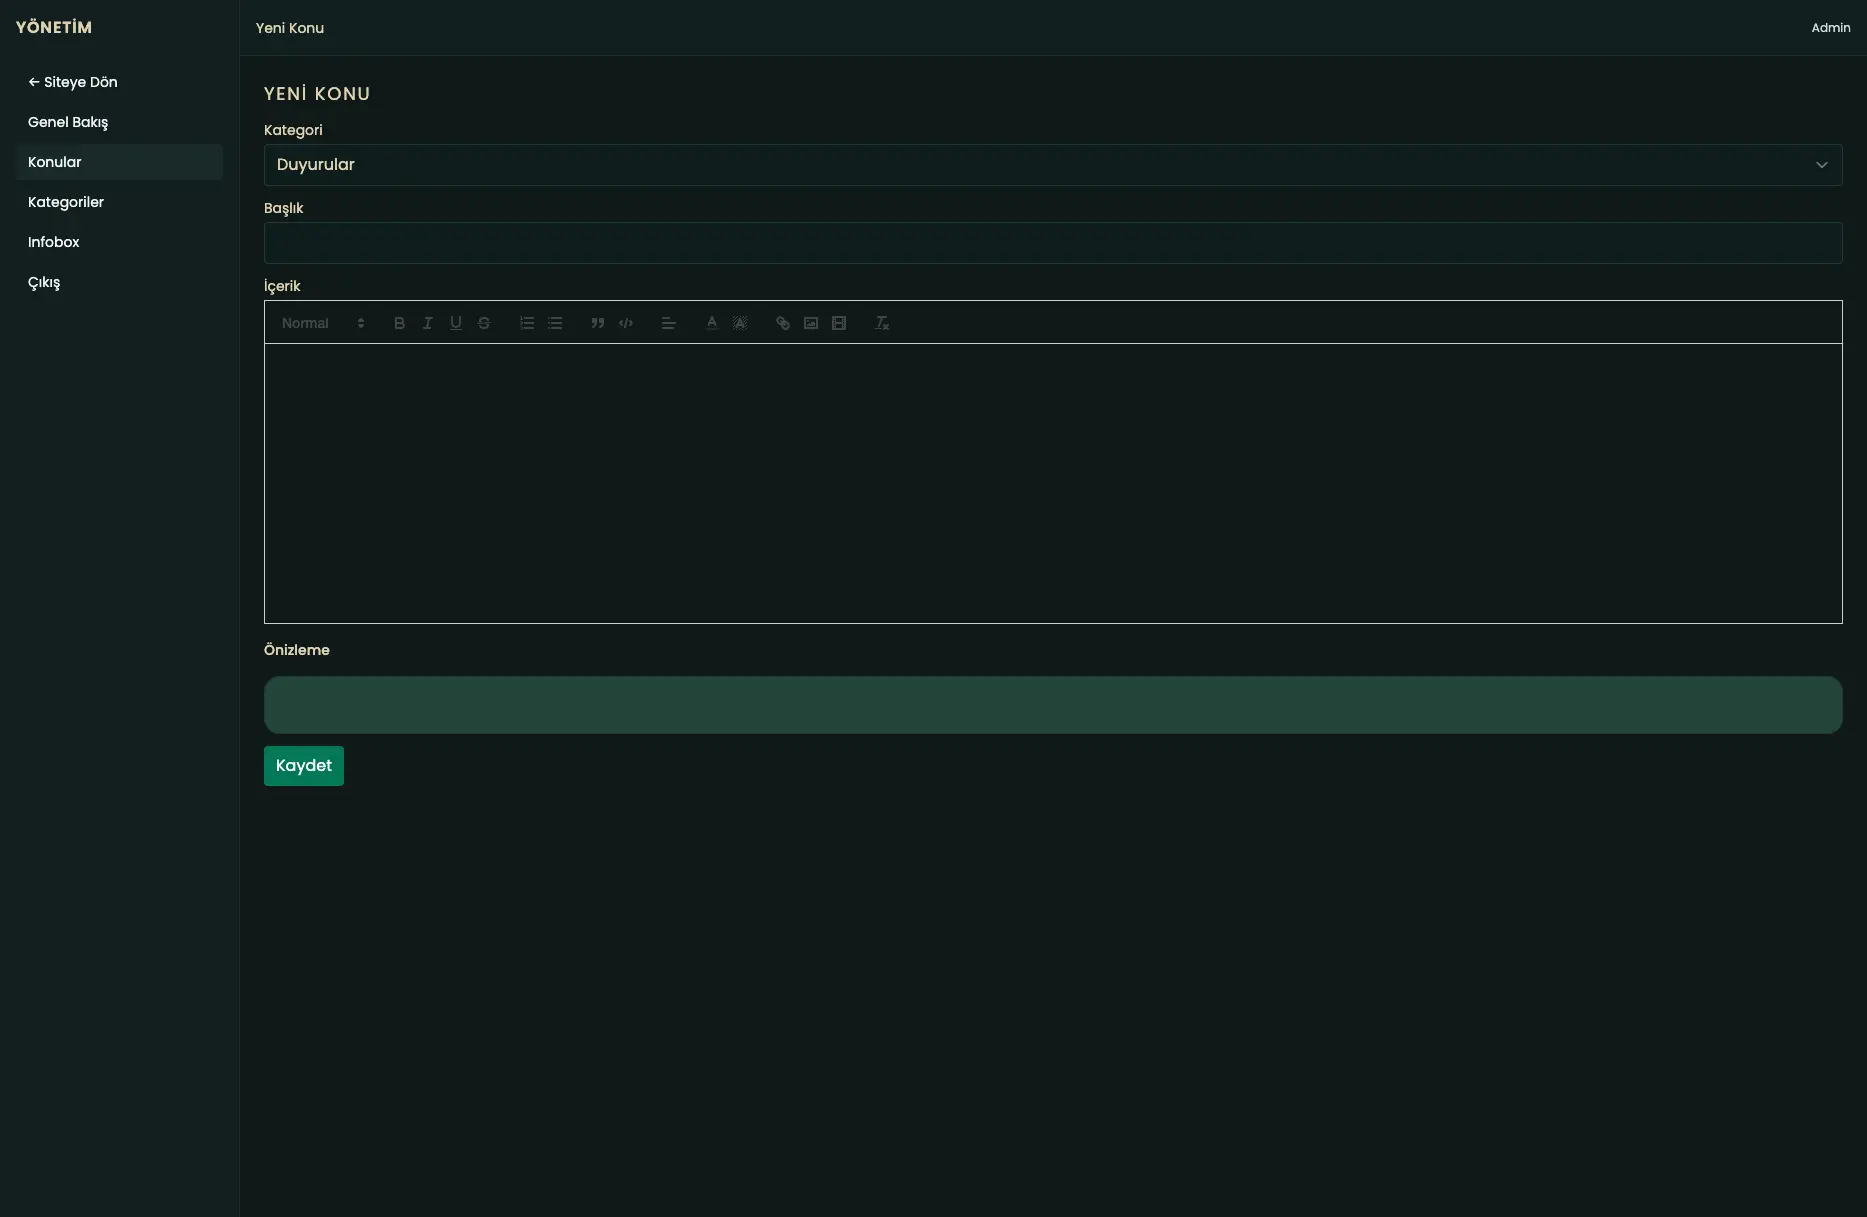This screenshot has width=1867, height=1217.
Task: Insert an ordered list
Action: click(527, 322)
